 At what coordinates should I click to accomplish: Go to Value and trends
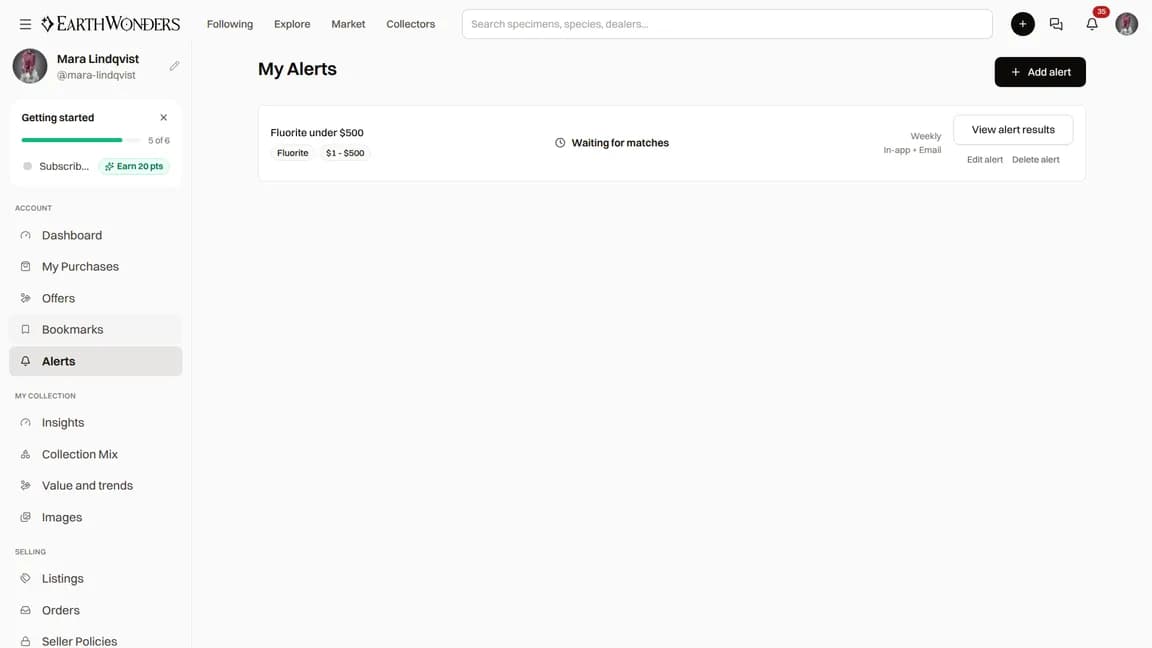96,486
